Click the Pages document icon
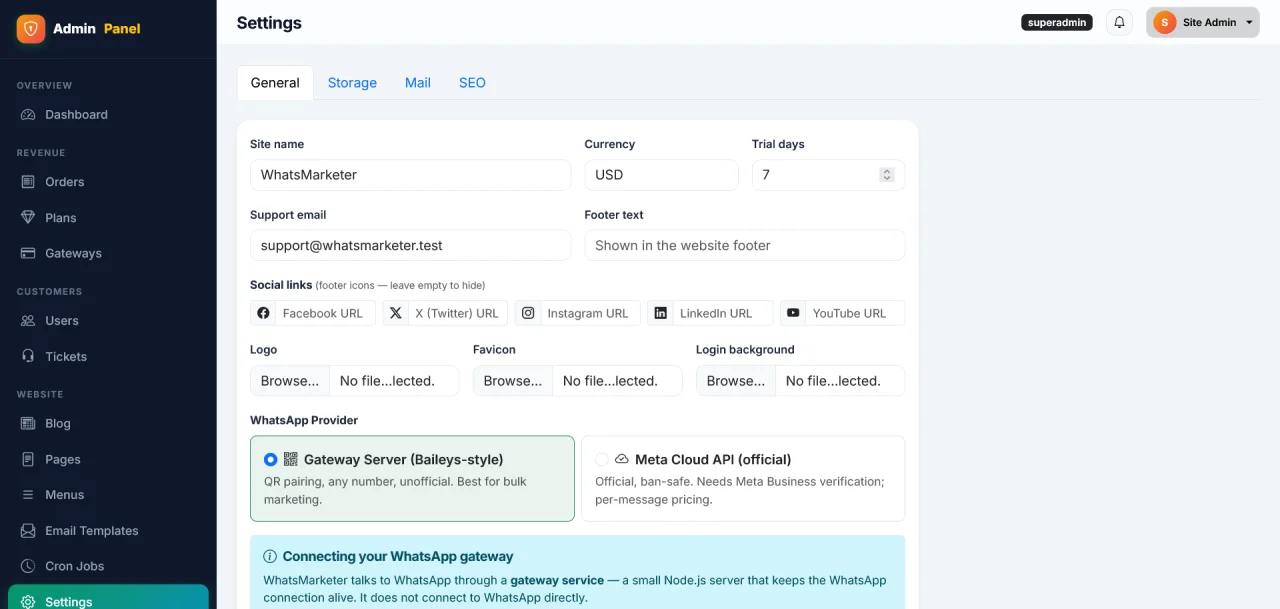Viewport: 1280px width, 609px height. pos(28,460)
